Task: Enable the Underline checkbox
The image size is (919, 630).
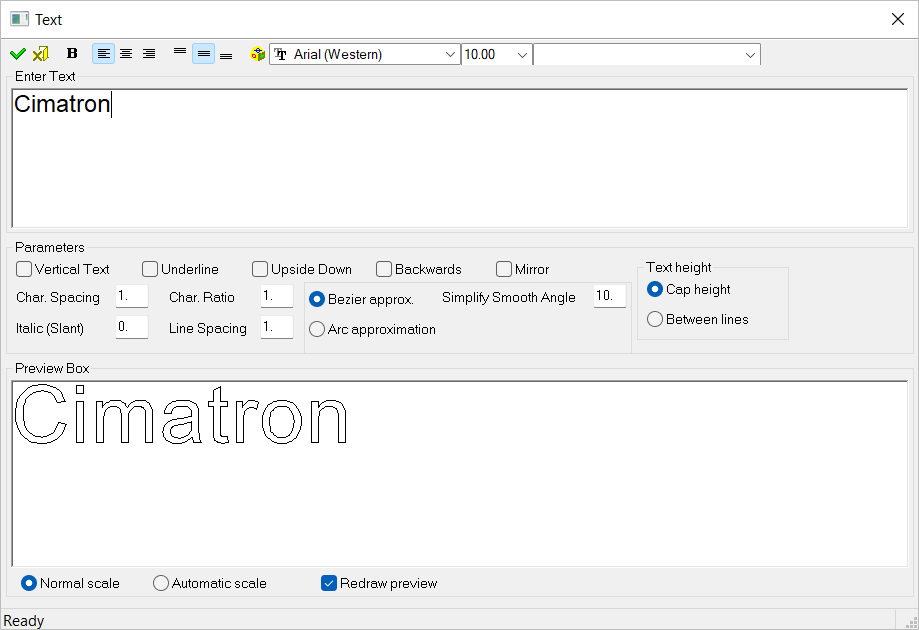Action: click(150, 269)
